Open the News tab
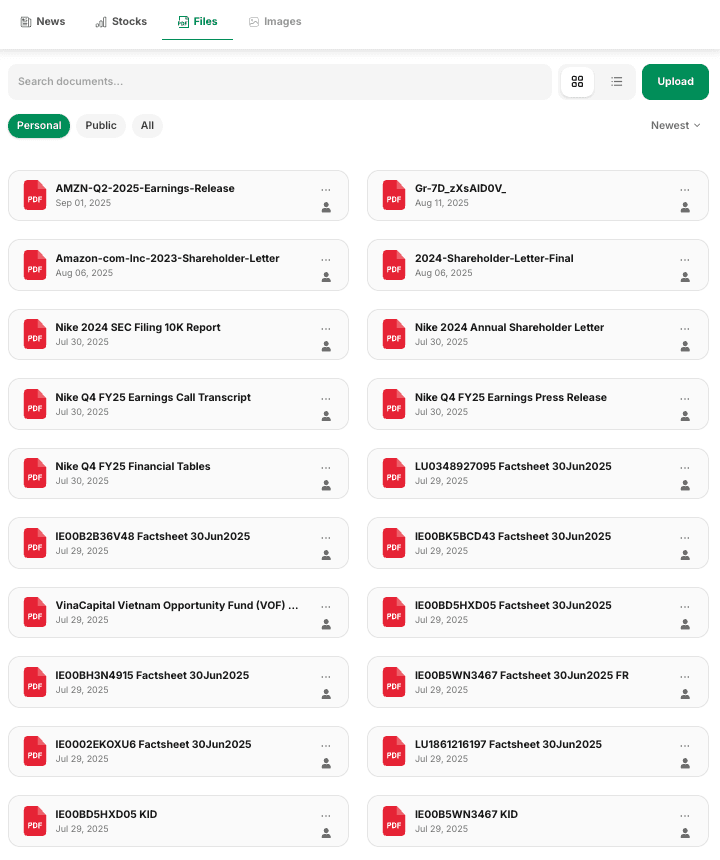 pos(42,21)
